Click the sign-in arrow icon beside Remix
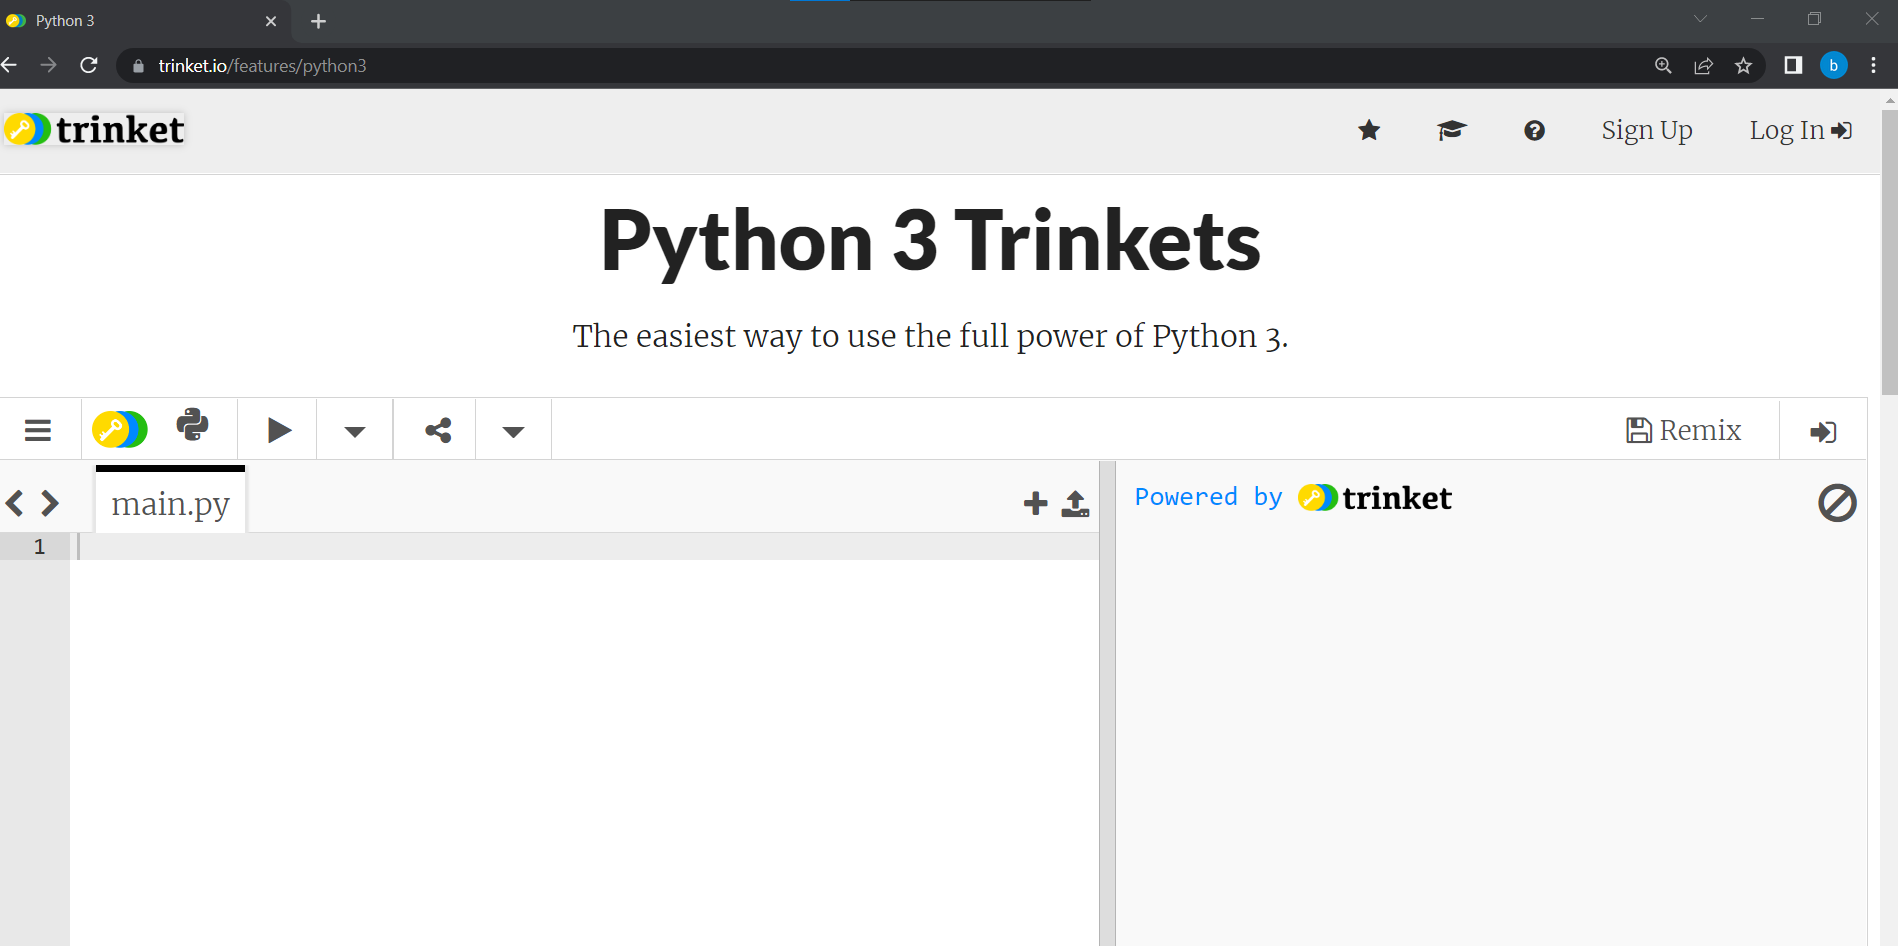Screen dimensions: 1898x946 click(1823, 430)
